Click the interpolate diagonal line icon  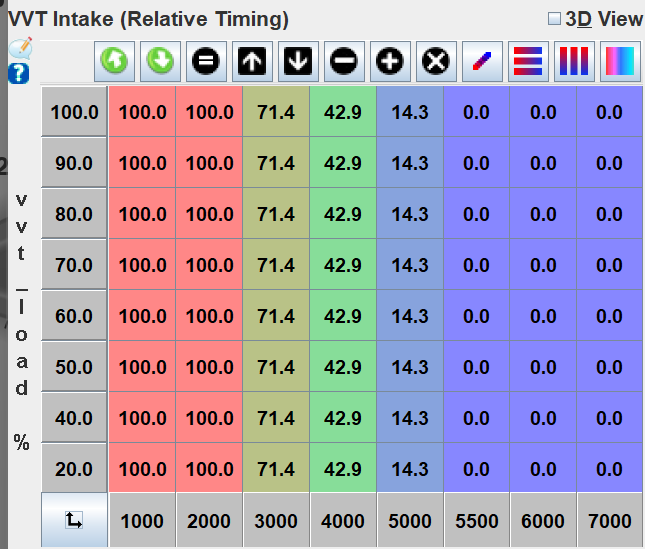tap(481, 61)
